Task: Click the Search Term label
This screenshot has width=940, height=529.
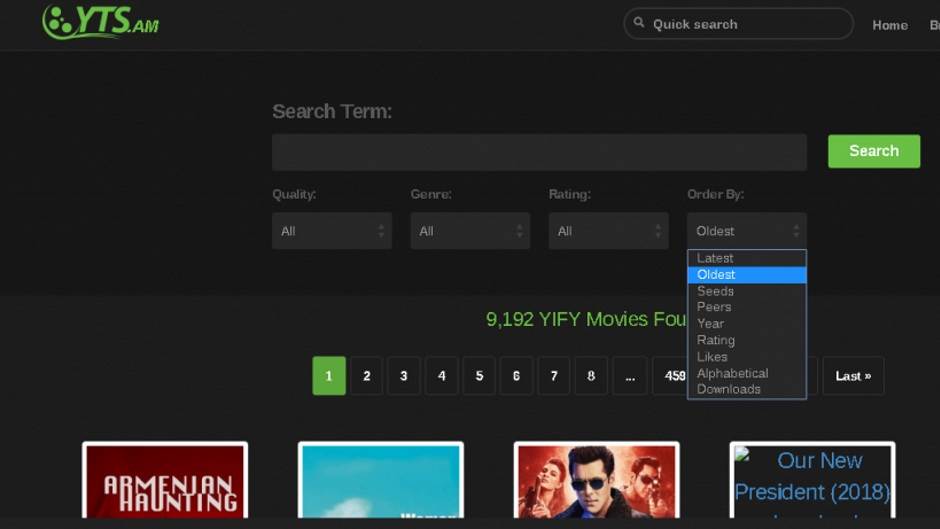Action: [x=332, y=112]
